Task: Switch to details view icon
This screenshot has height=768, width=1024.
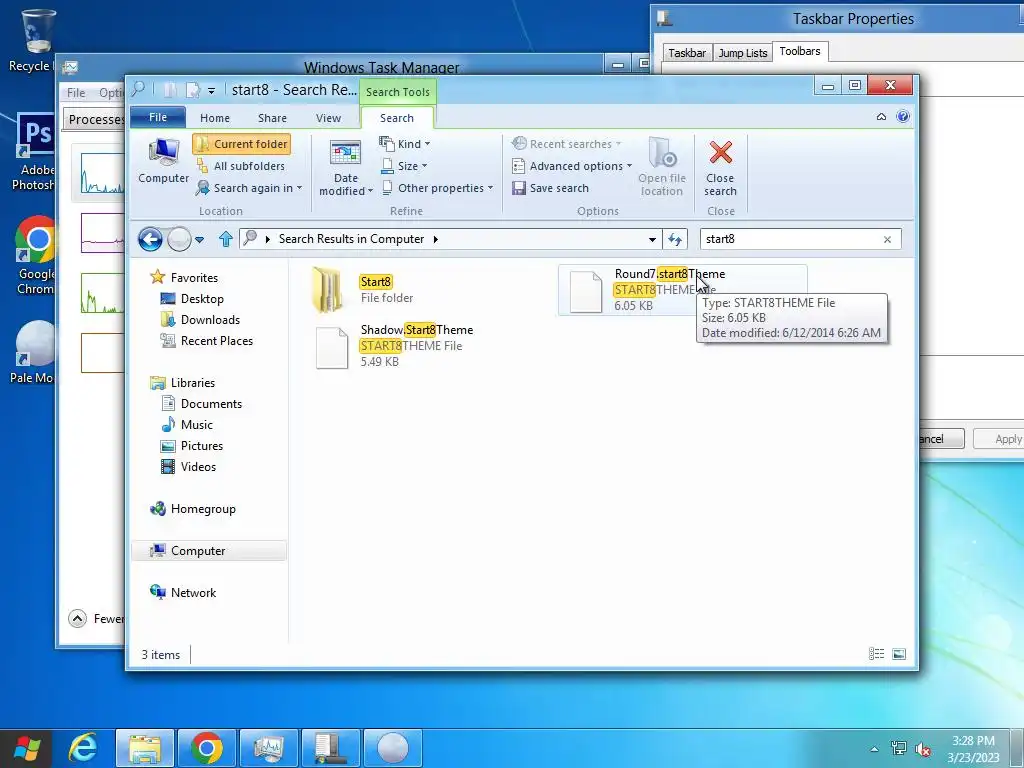Action: tap(876, 654)
